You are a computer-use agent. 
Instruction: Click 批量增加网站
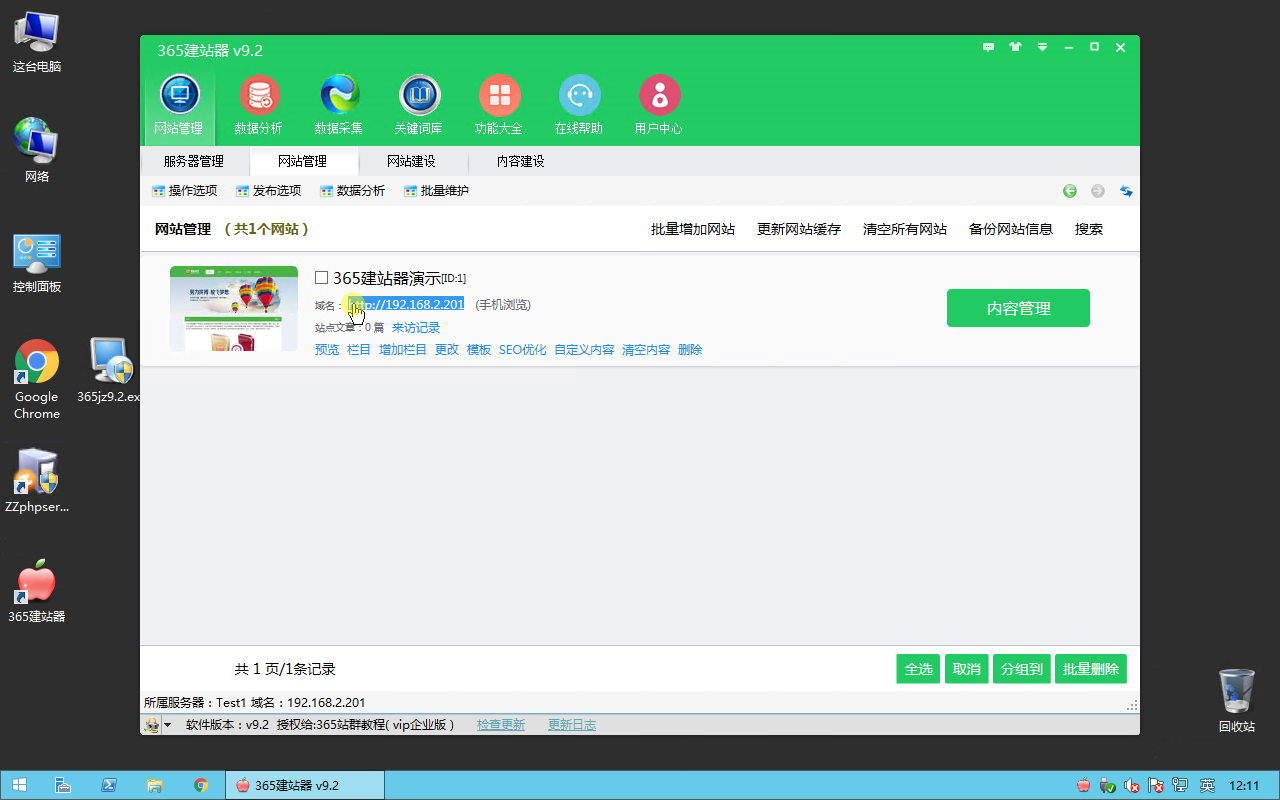693,229
